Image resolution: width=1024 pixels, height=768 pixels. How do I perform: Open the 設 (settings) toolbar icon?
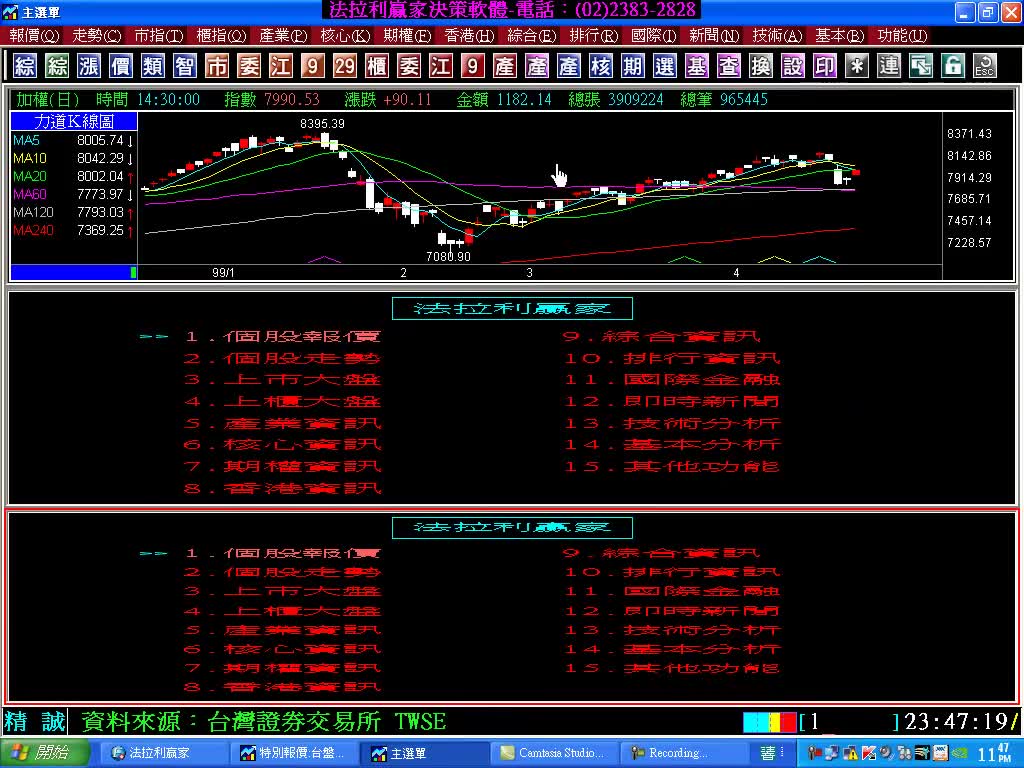coord(793,66)
